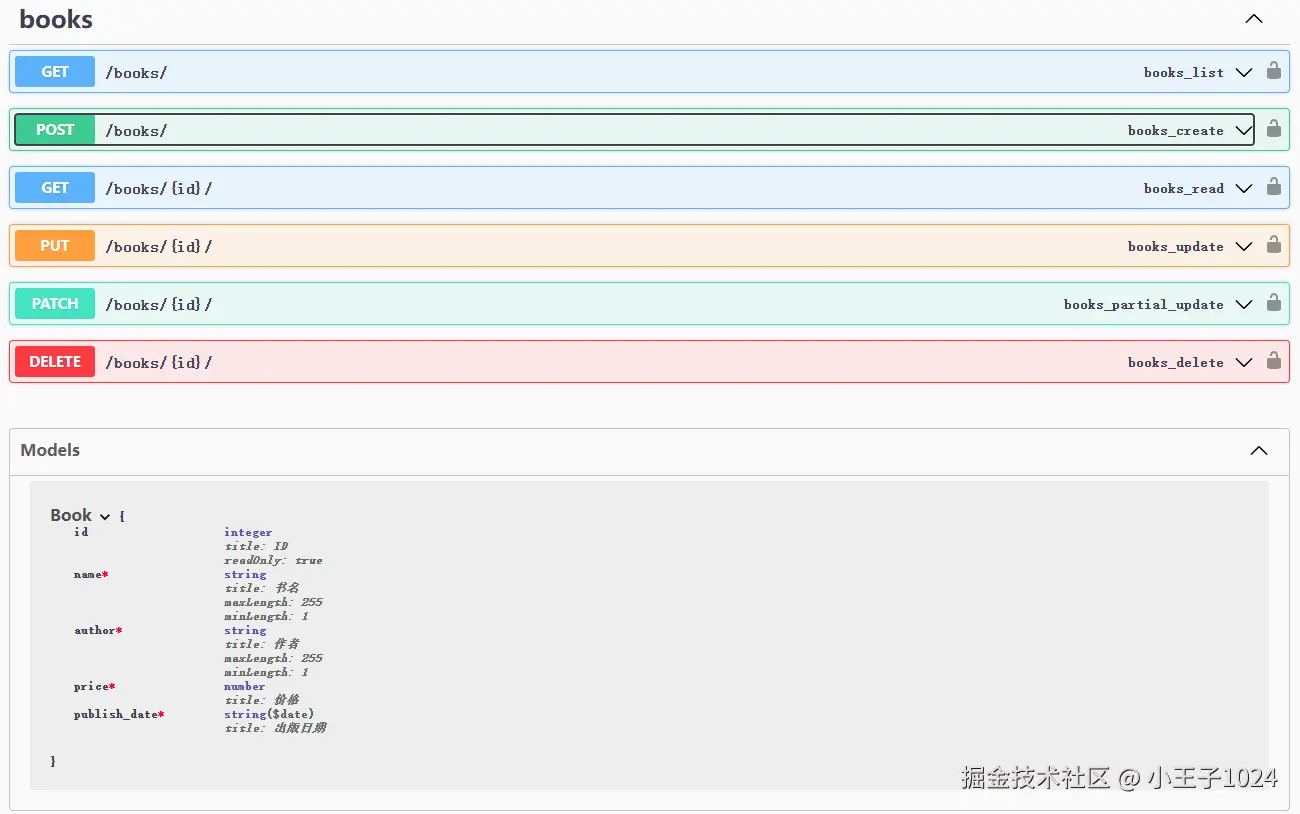Viewport: 1300px width, 814px height.
Task: Expand the books_list operation chevron
Action: [1243, 72]
